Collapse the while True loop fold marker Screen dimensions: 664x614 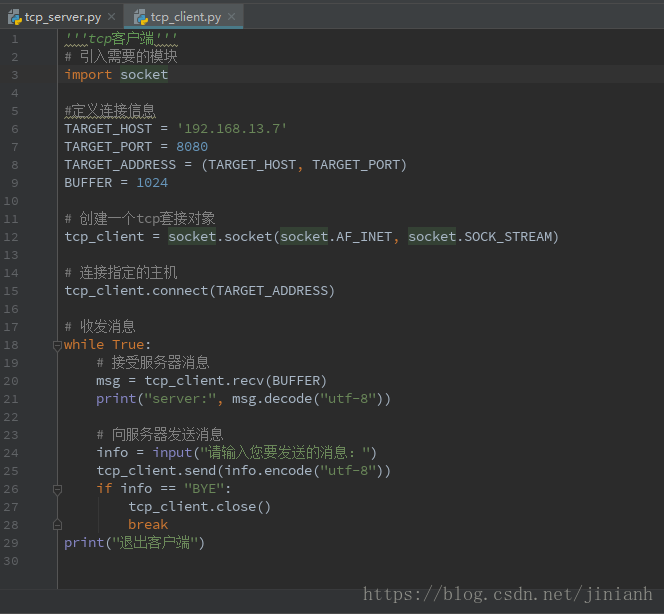point(58,346)
